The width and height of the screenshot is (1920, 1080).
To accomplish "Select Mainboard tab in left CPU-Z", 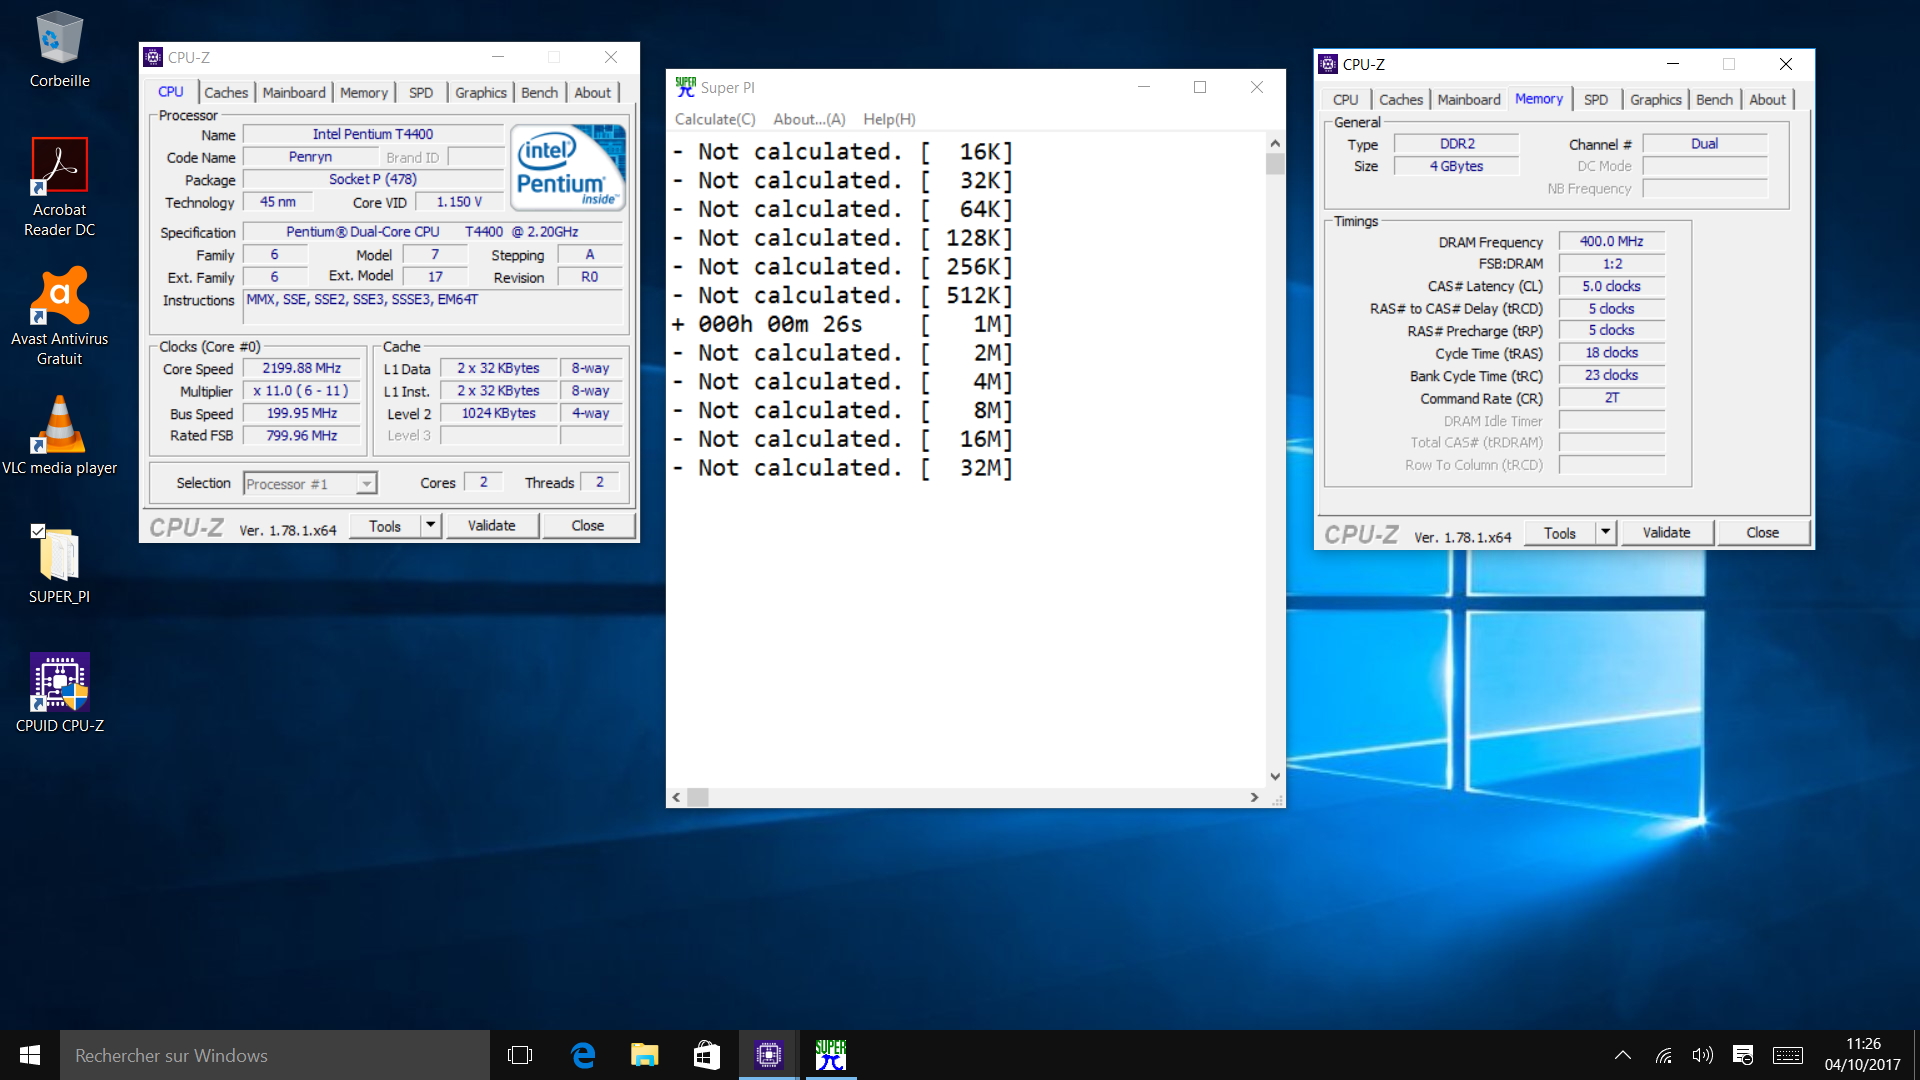I will tap(294, 92).
